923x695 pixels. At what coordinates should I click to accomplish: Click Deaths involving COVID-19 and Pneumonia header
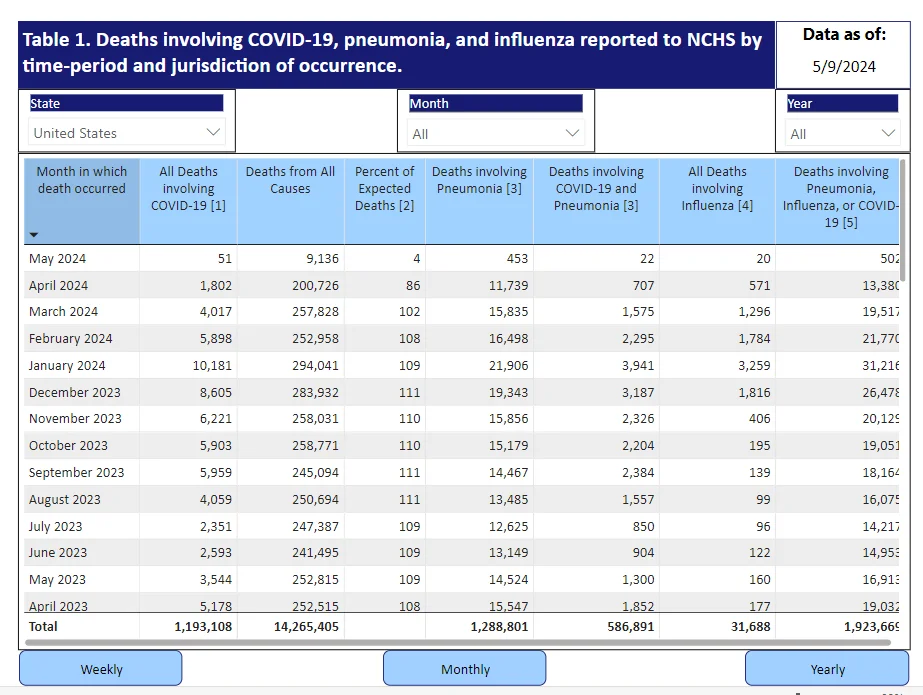[596, 201]
